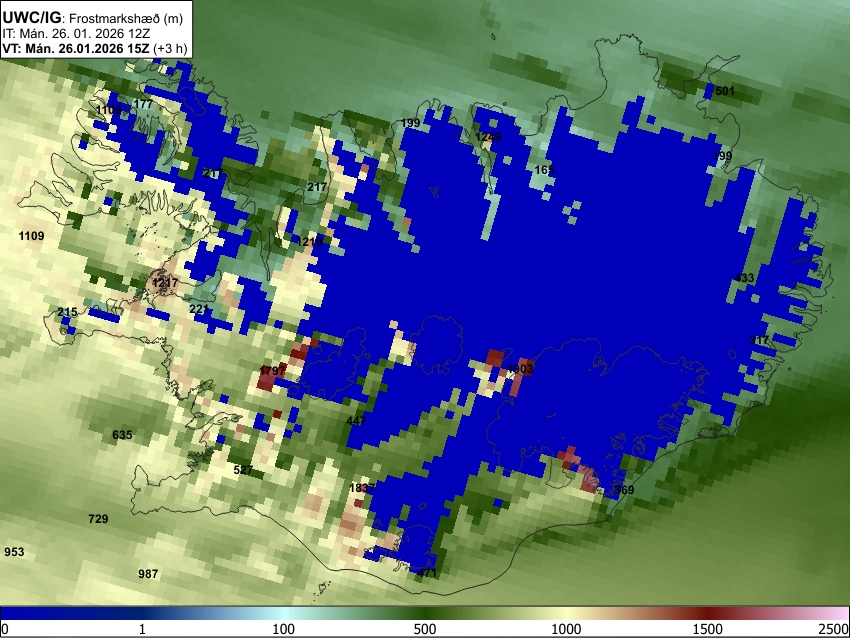Click the map value label 165
Viewport: 850px width, 638px height.
click(x=544, y=170)
